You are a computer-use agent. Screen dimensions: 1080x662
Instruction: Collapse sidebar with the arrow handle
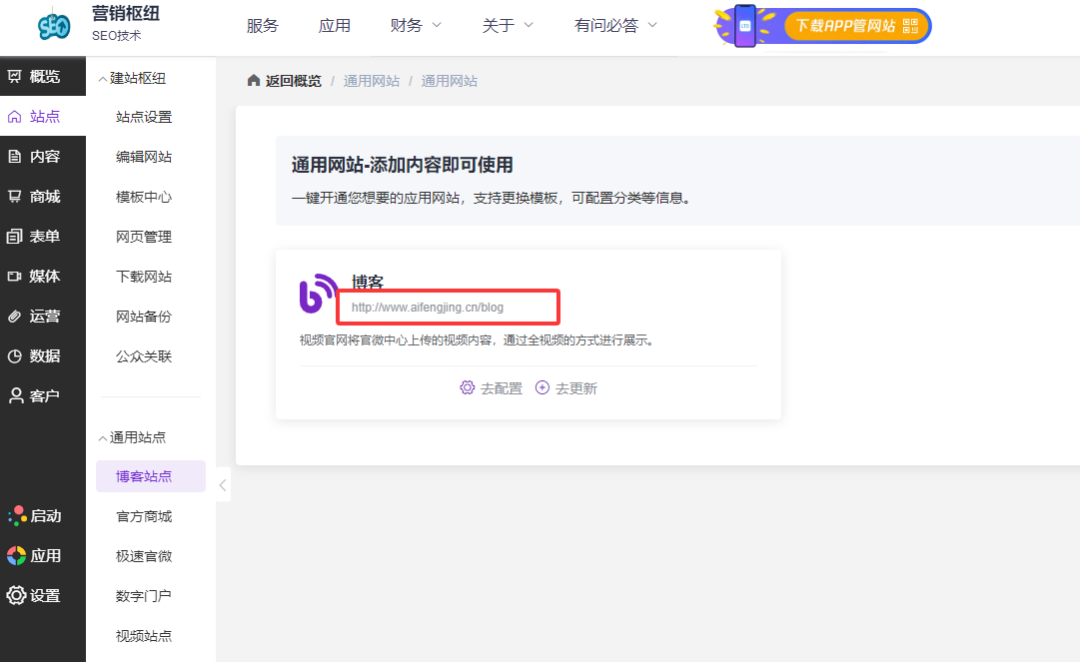point(222,485)
